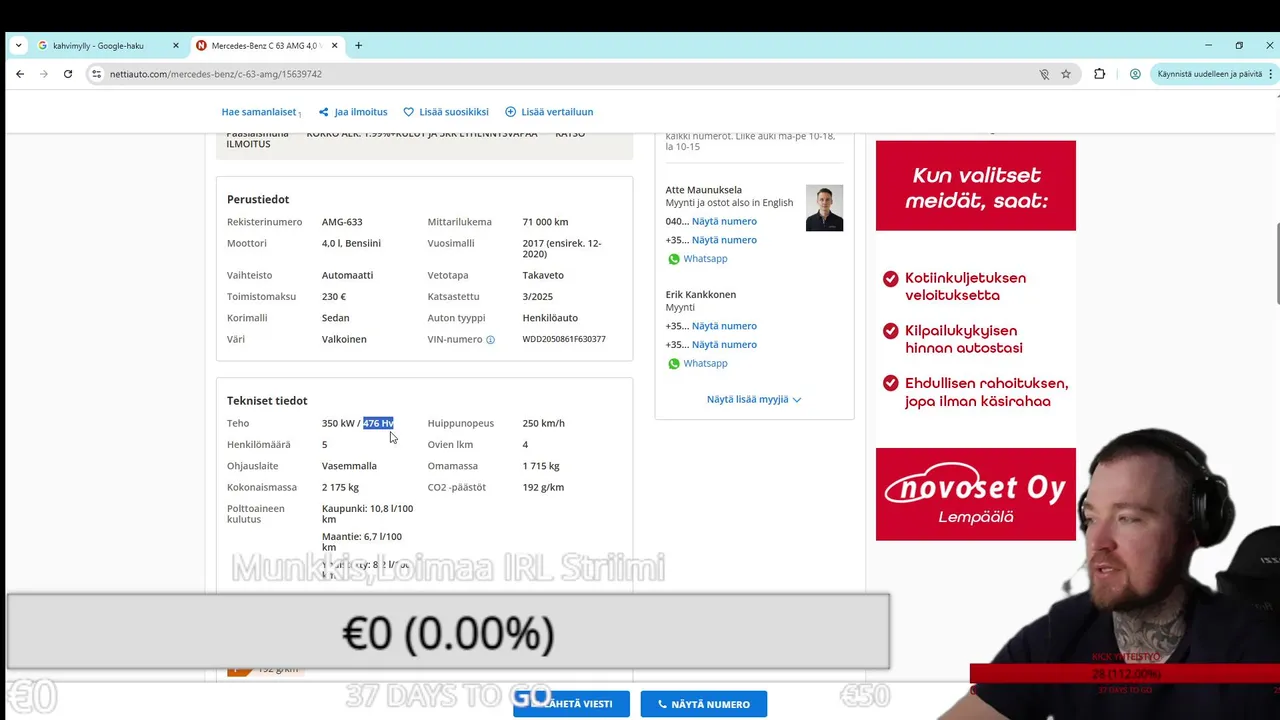Open site information icon in address bar
Image resolution: width=1280 pixels, height=720 pixels.
click(x=97, y=74)
